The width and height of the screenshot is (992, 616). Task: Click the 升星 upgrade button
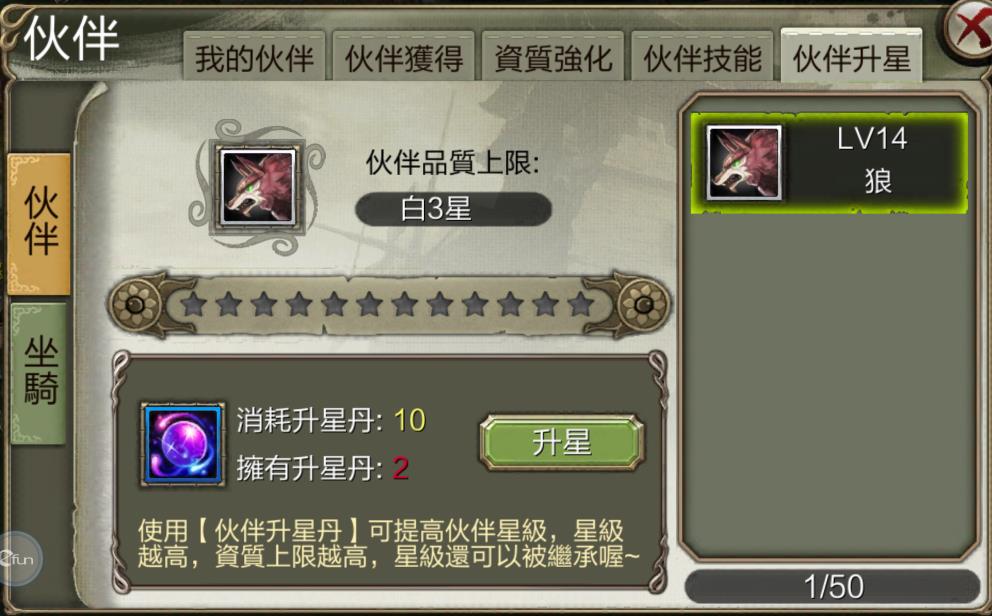click(x=562, y=442)
